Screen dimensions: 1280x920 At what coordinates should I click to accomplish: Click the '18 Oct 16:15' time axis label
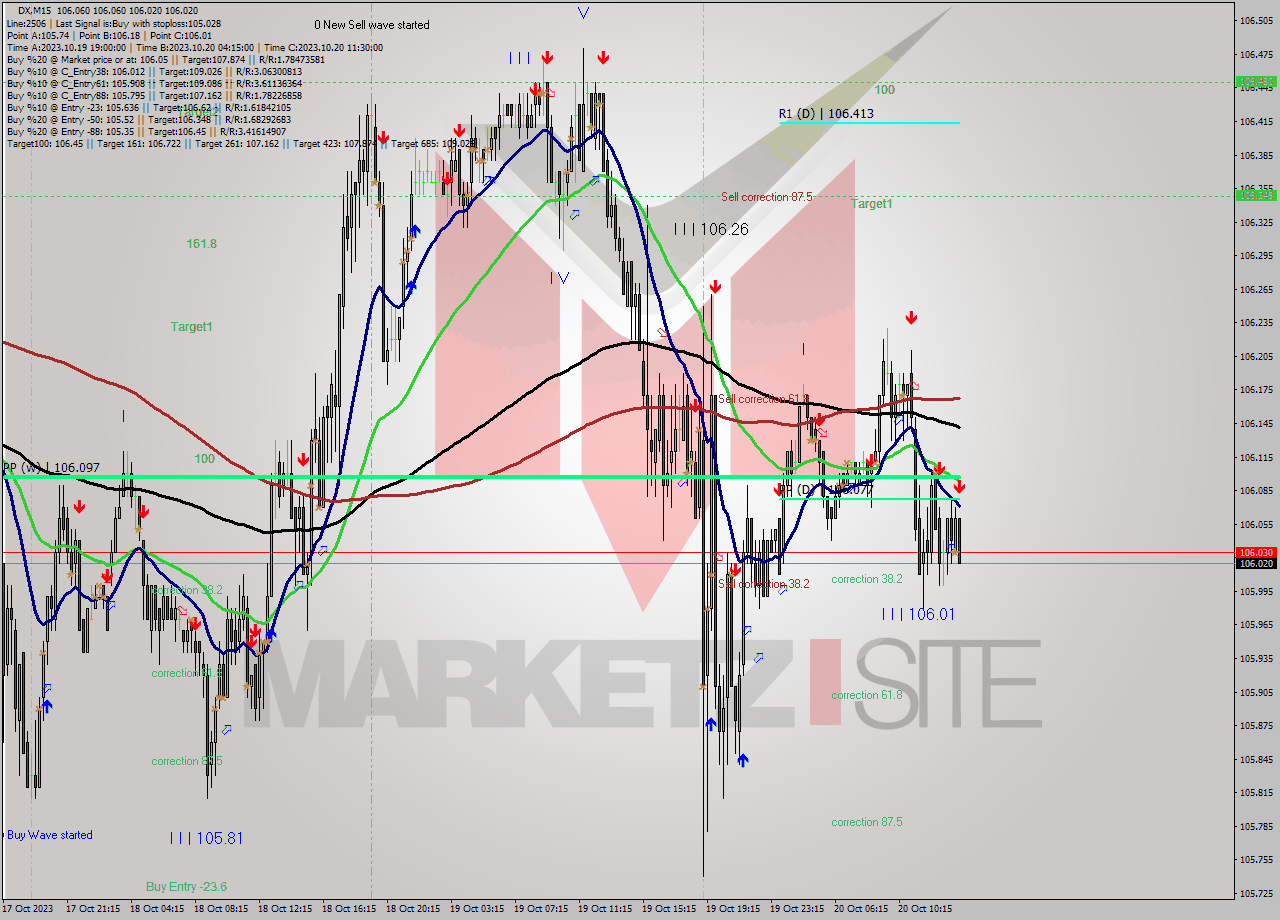pyautogui.click(x=349, y=909)
